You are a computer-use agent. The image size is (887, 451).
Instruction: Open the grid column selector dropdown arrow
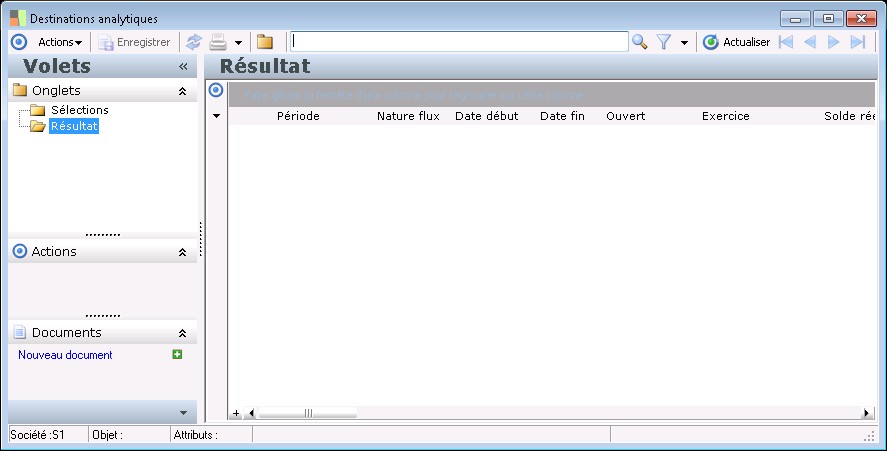tap(216, 116)
